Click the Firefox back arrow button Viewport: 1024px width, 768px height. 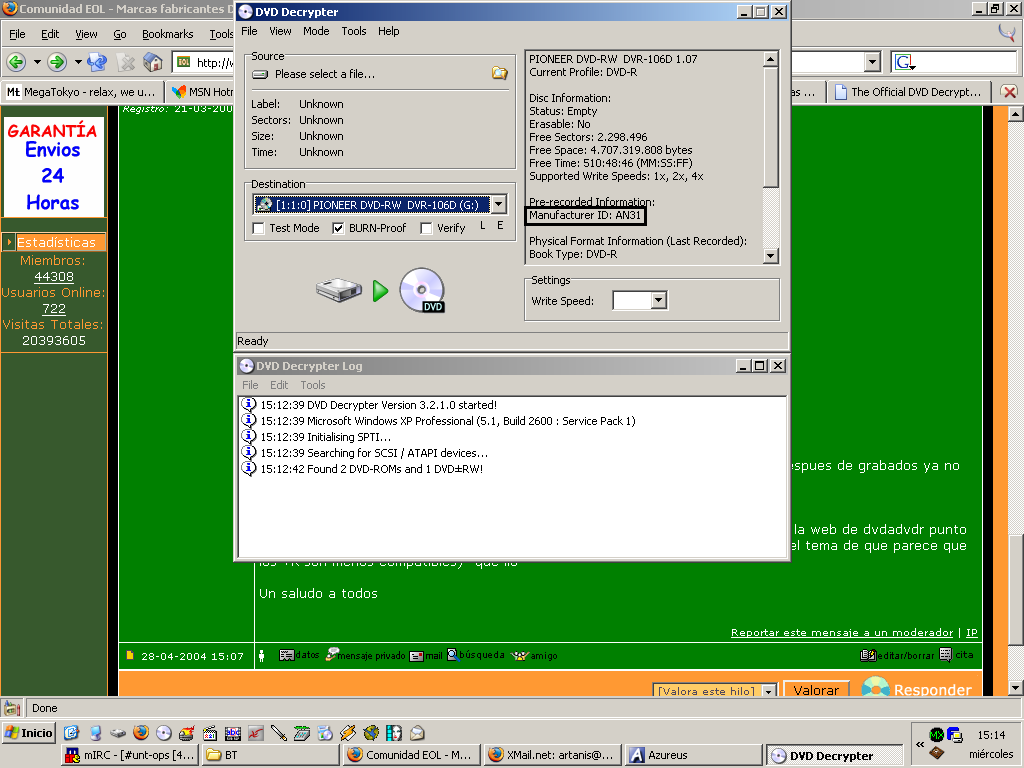pyautogui.click(x=16, y=62)
